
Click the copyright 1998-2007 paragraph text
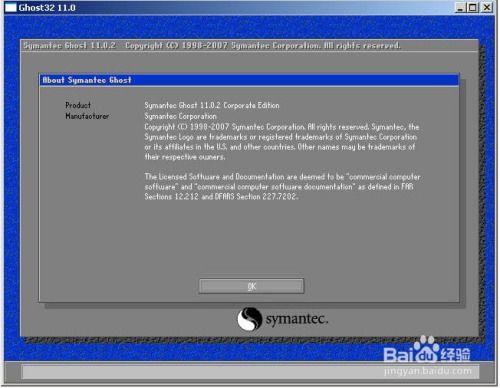point(282,142)
